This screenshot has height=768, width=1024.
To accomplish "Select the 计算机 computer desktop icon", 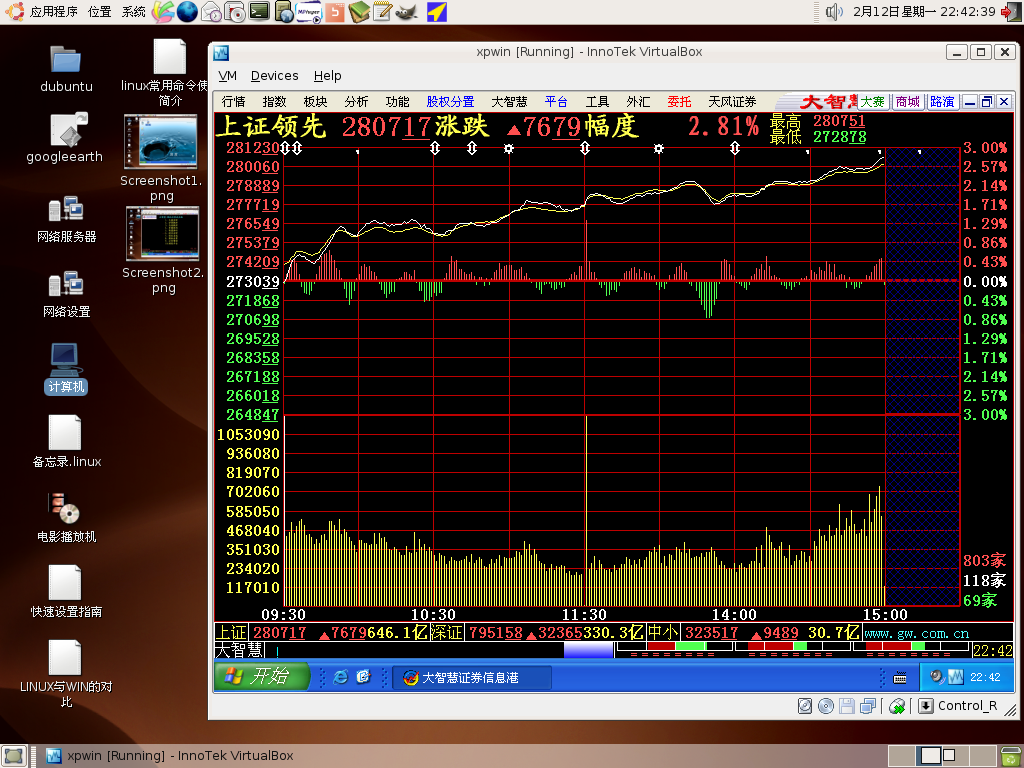I will [x=65, y=368].
